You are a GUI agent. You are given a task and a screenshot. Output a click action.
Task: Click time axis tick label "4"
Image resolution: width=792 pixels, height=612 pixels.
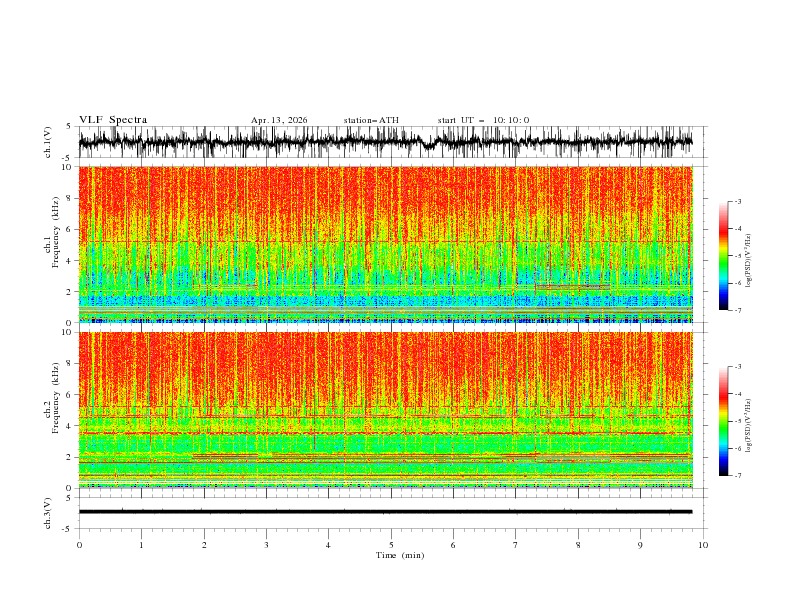pos(328,545)
